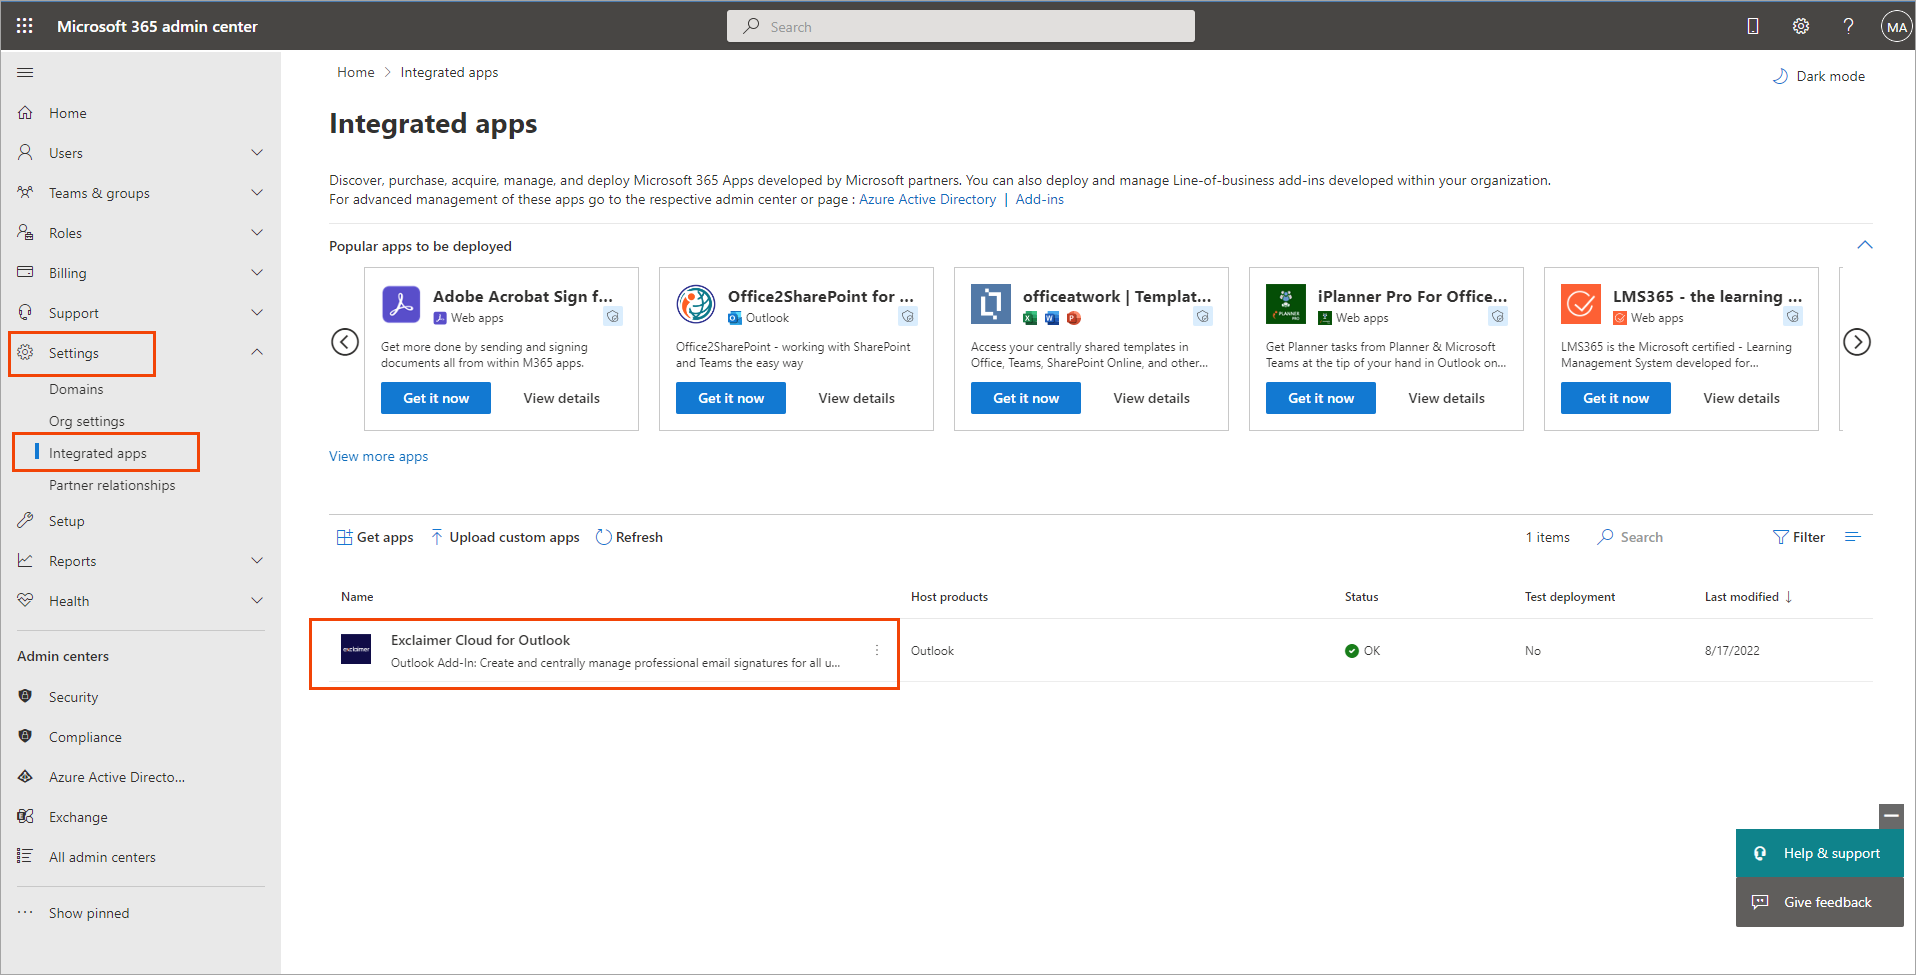Expand the Support section chevron
1916x975 pixels.
click(257, 313)
